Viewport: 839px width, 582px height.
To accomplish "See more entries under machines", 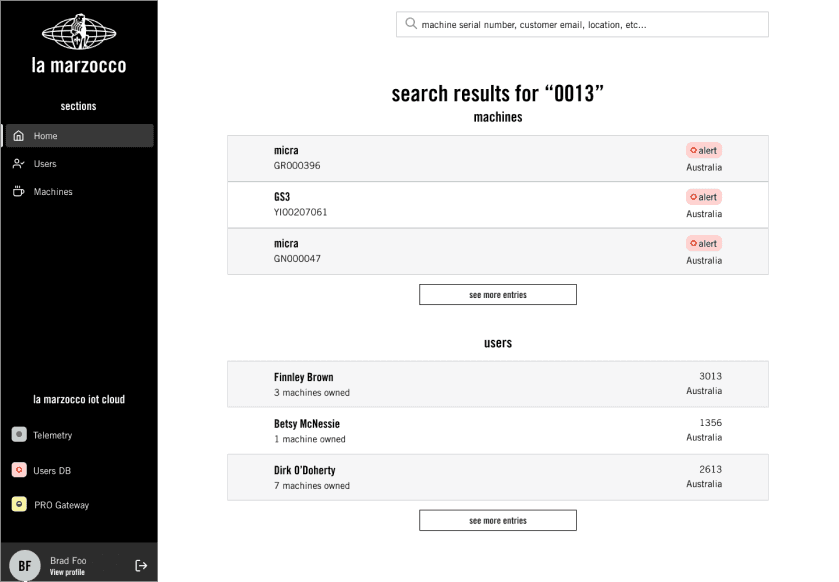I will [498, 295].
